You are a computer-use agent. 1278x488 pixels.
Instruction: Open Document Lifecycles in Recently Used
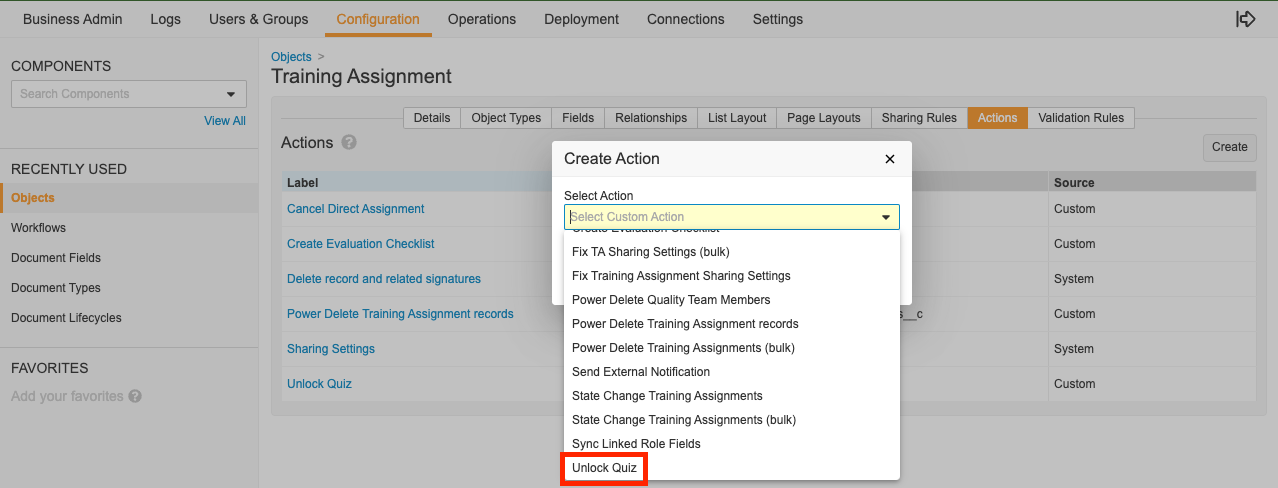[x=66, y=318]
